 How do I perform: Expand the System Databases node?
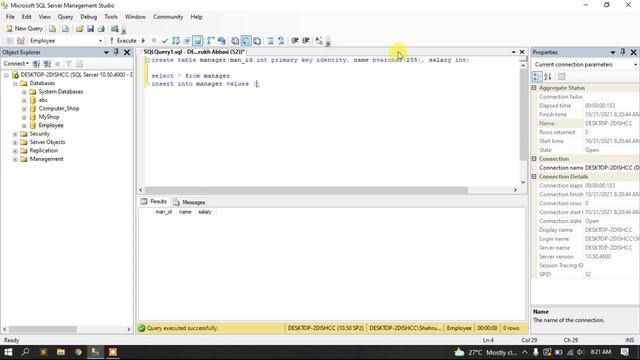coord(24,92)
